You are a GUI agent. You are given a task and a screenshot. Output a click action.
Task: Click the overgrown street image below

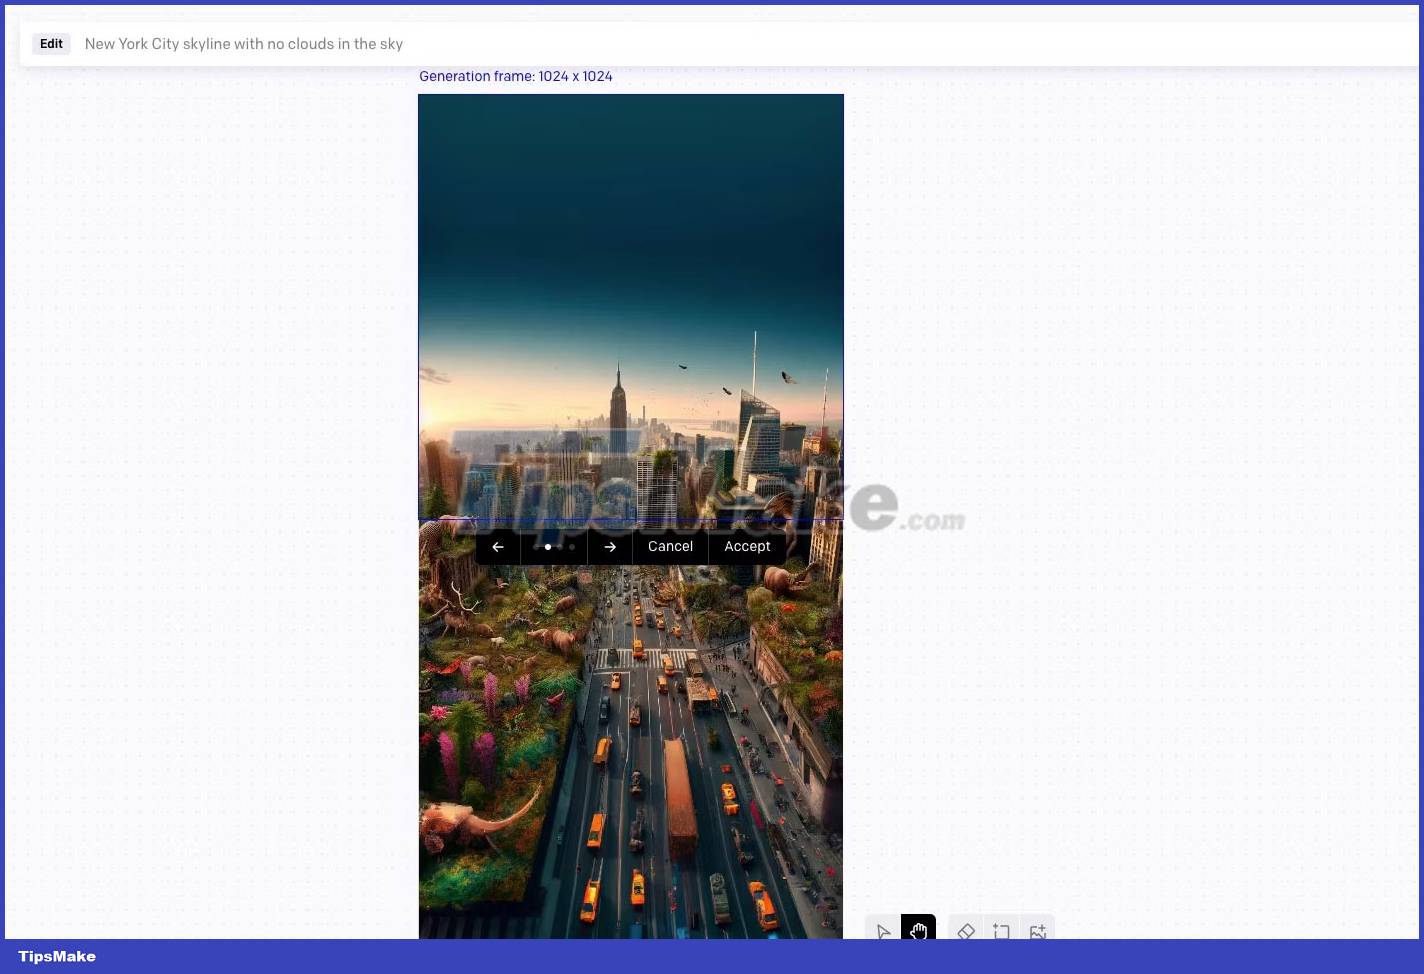coord(630,750)
